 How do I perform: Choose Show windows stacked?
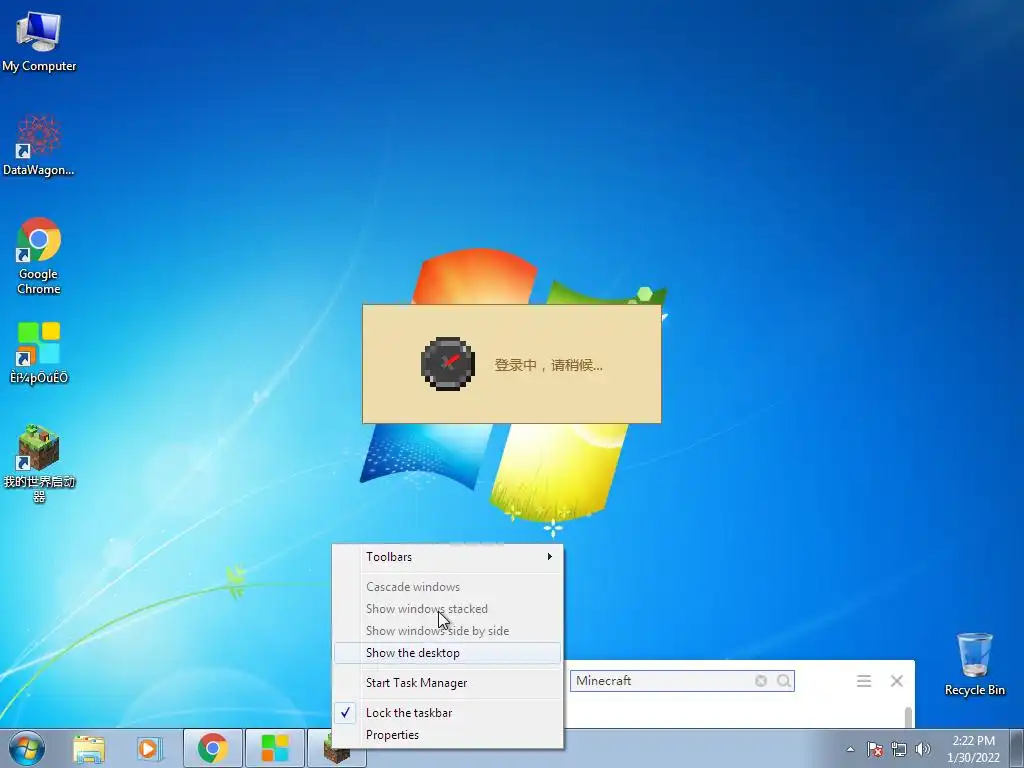click(448, 609)
